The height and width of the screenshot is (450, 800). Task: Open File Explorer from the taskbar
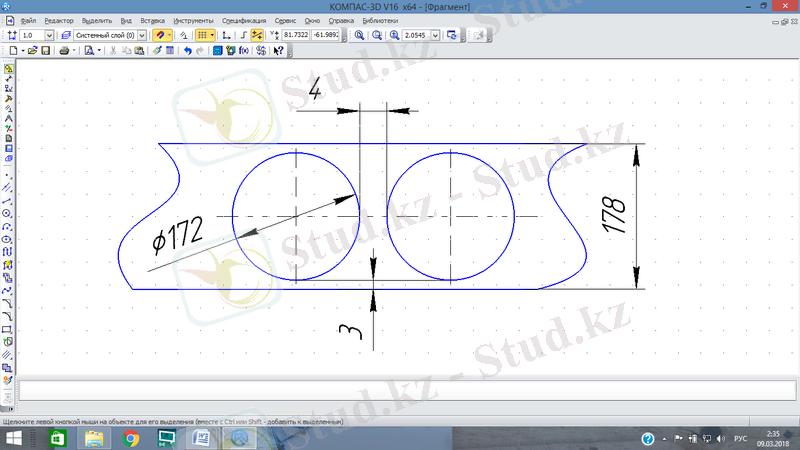coord(94,438)
